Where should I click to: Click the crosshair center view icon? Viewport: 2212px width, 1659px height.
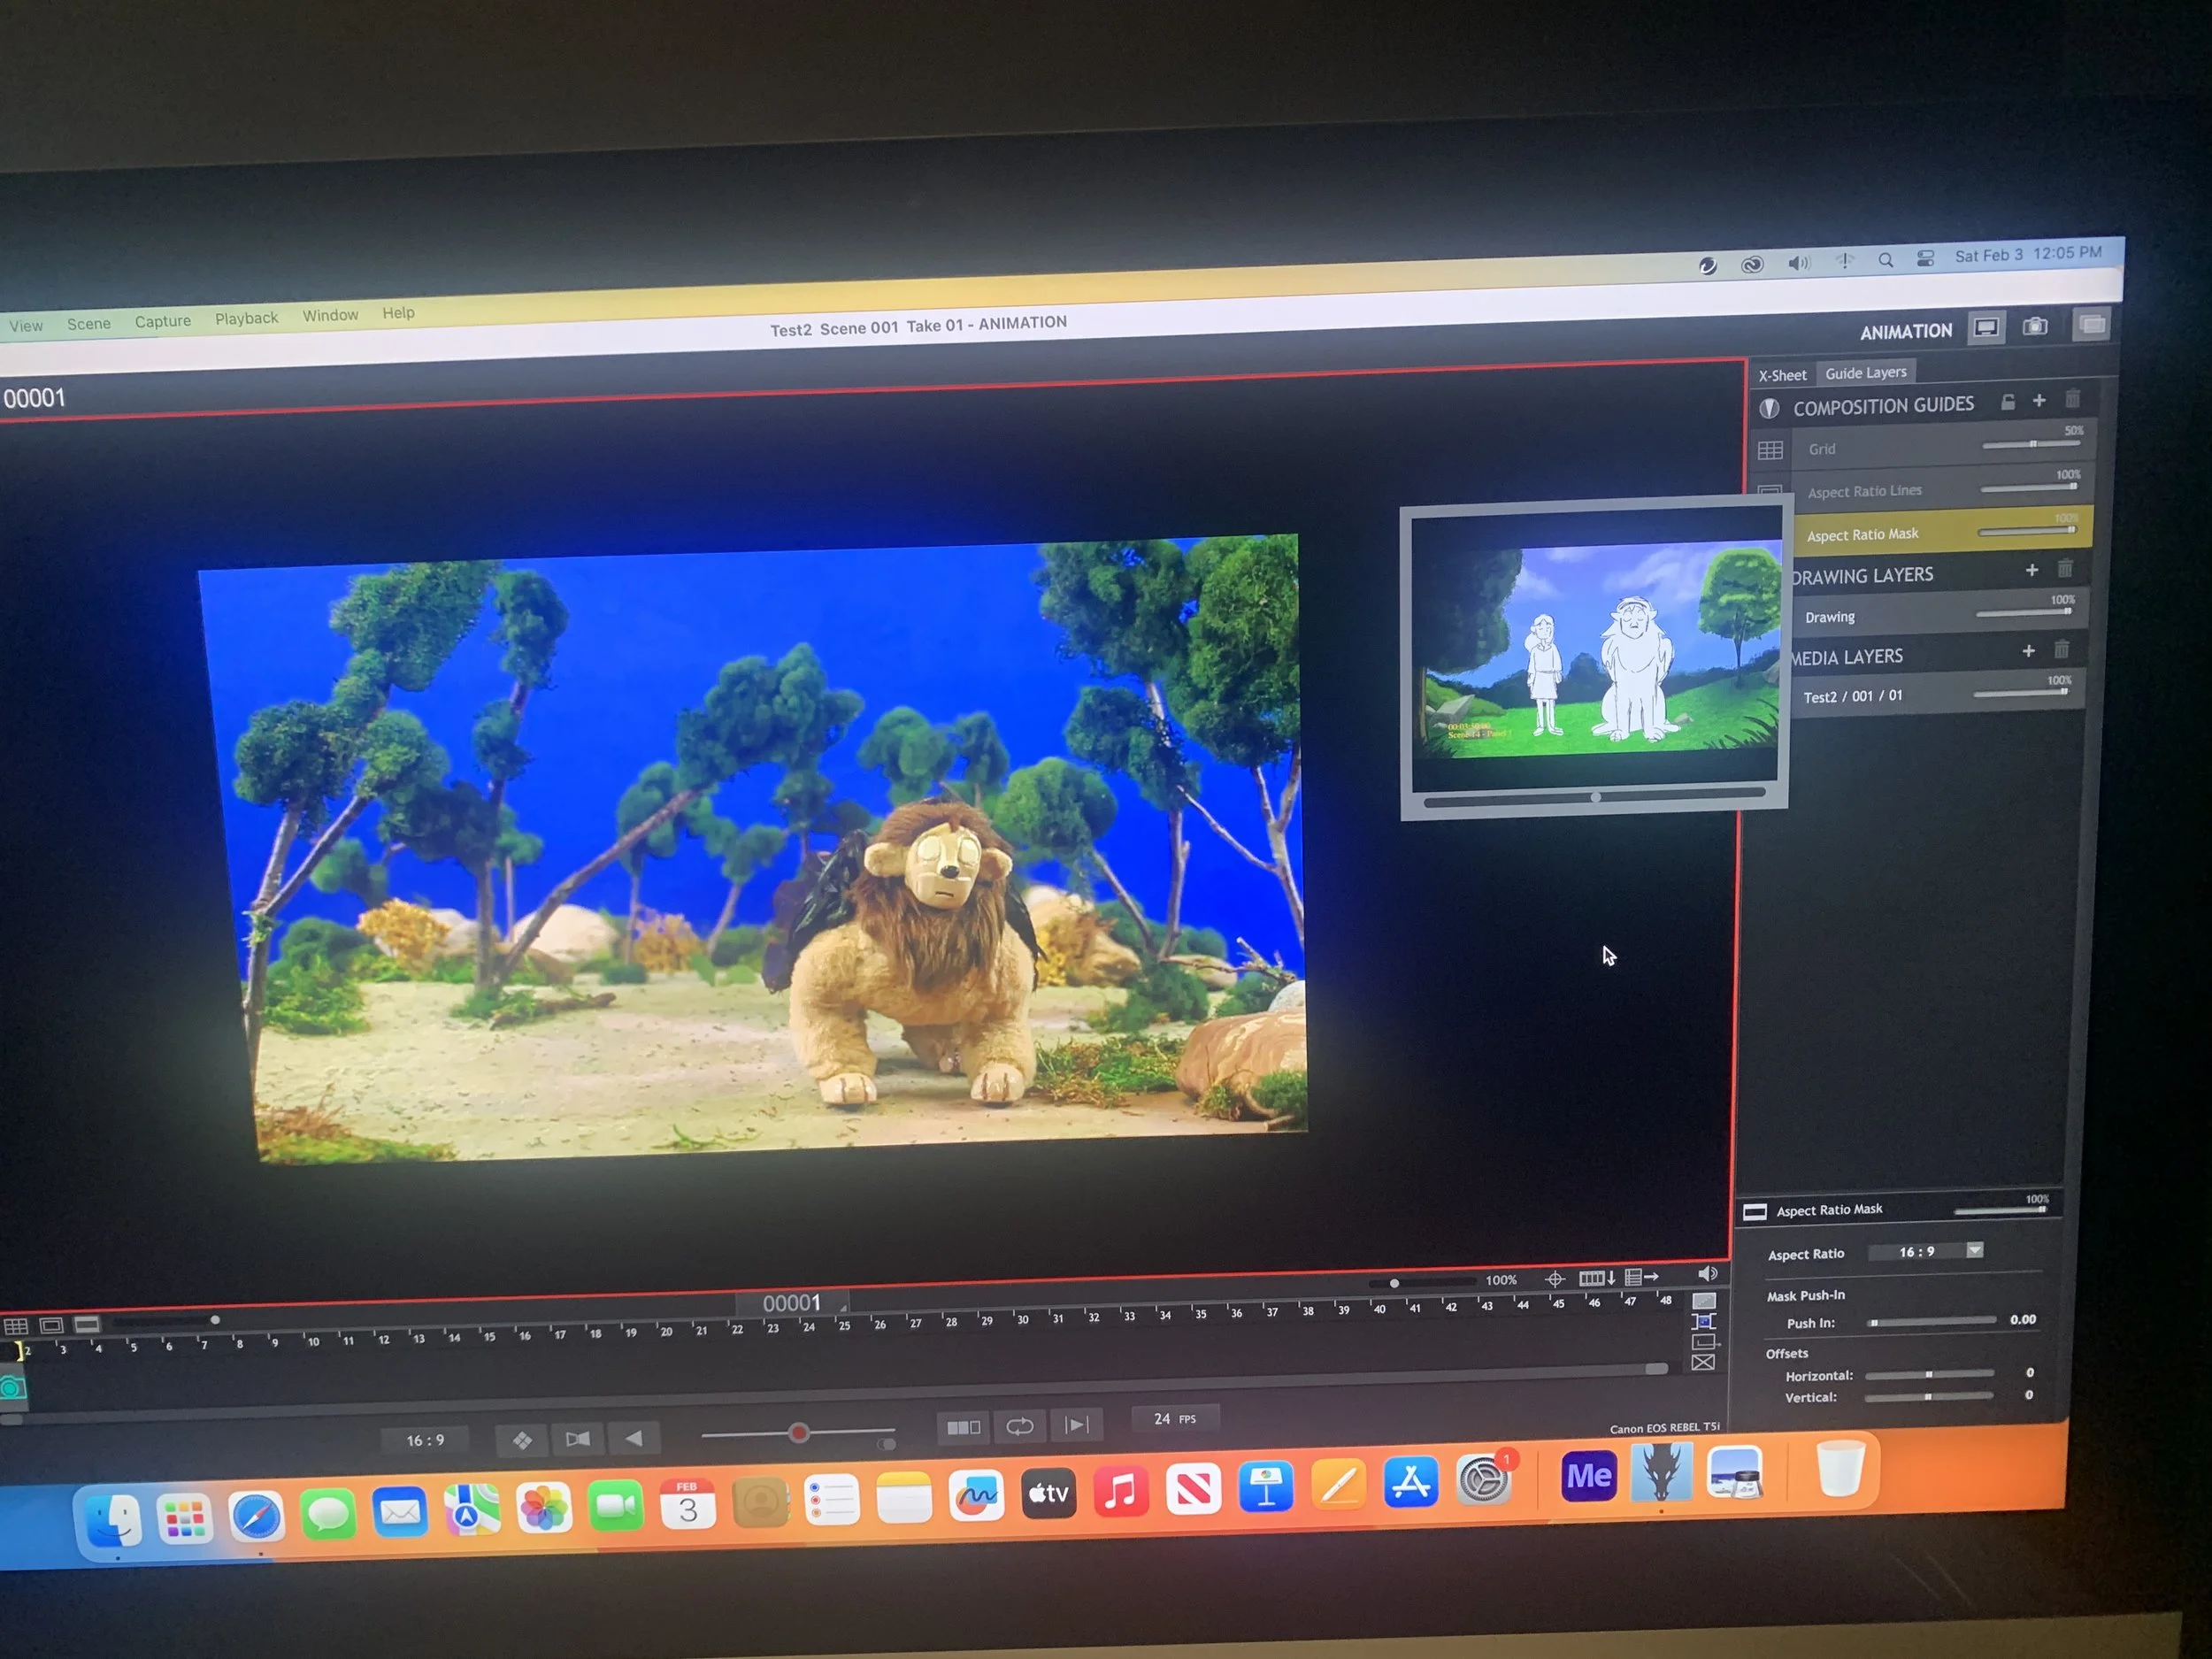coord(1554,1279)
